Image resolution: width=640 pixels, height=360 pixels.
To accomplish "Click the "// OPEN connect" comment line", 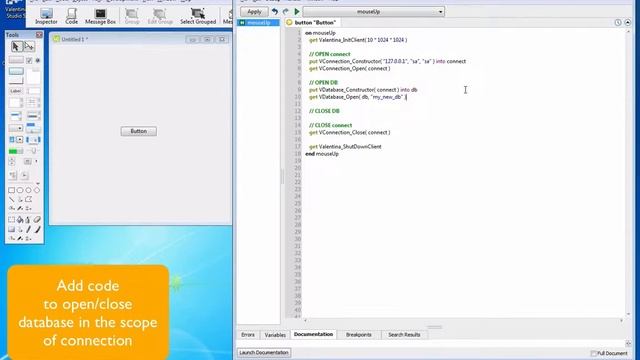I will point(329,54).
